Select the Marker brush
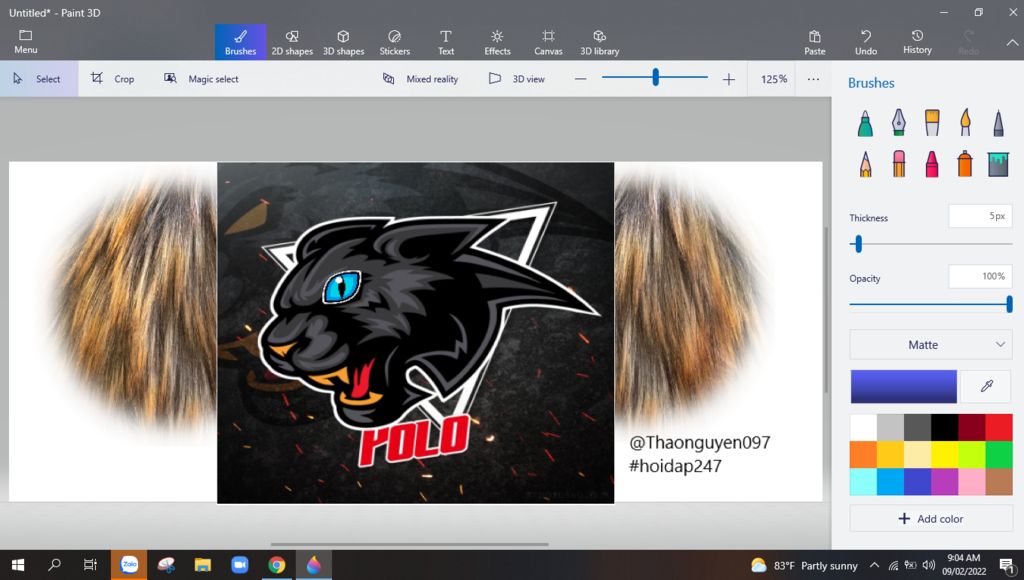Screen dimensions: 1024x580 click(865, 123)
